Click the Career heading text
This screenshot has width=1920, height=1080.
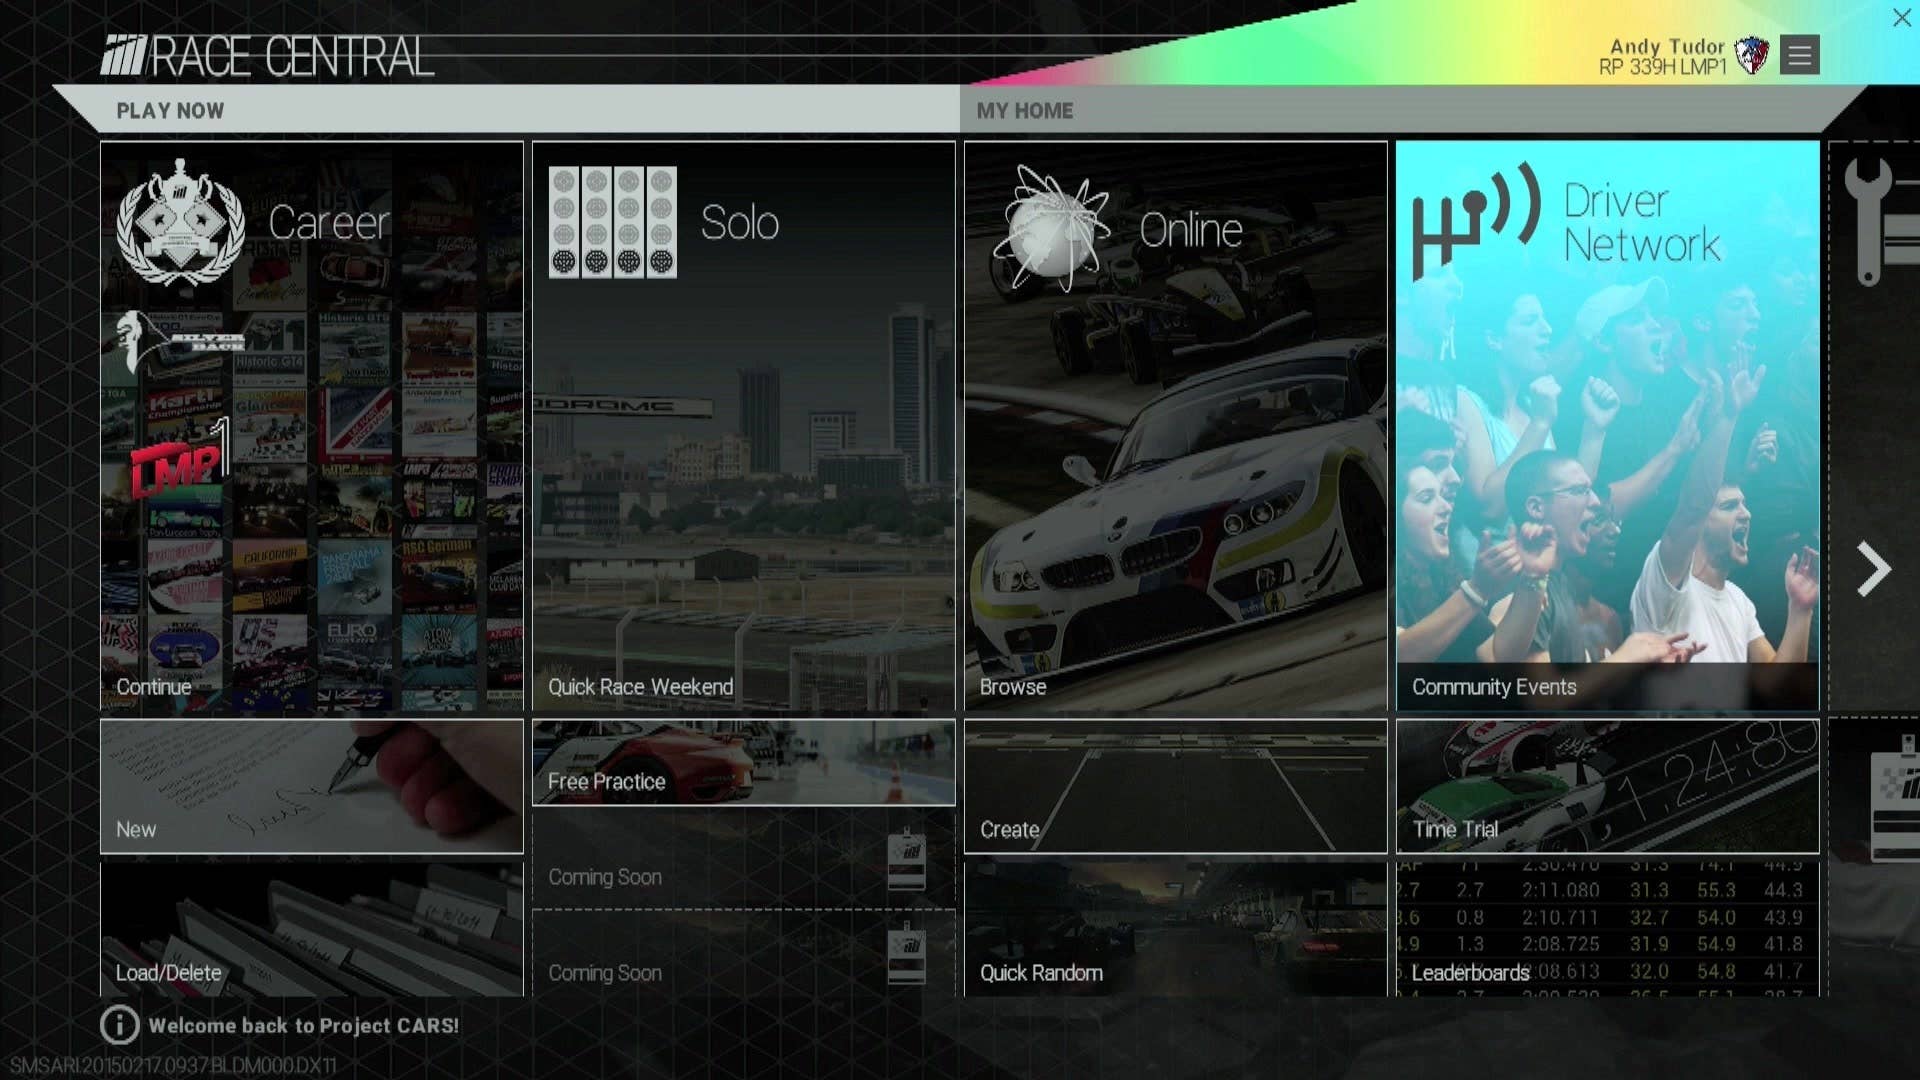click(328, 222)
